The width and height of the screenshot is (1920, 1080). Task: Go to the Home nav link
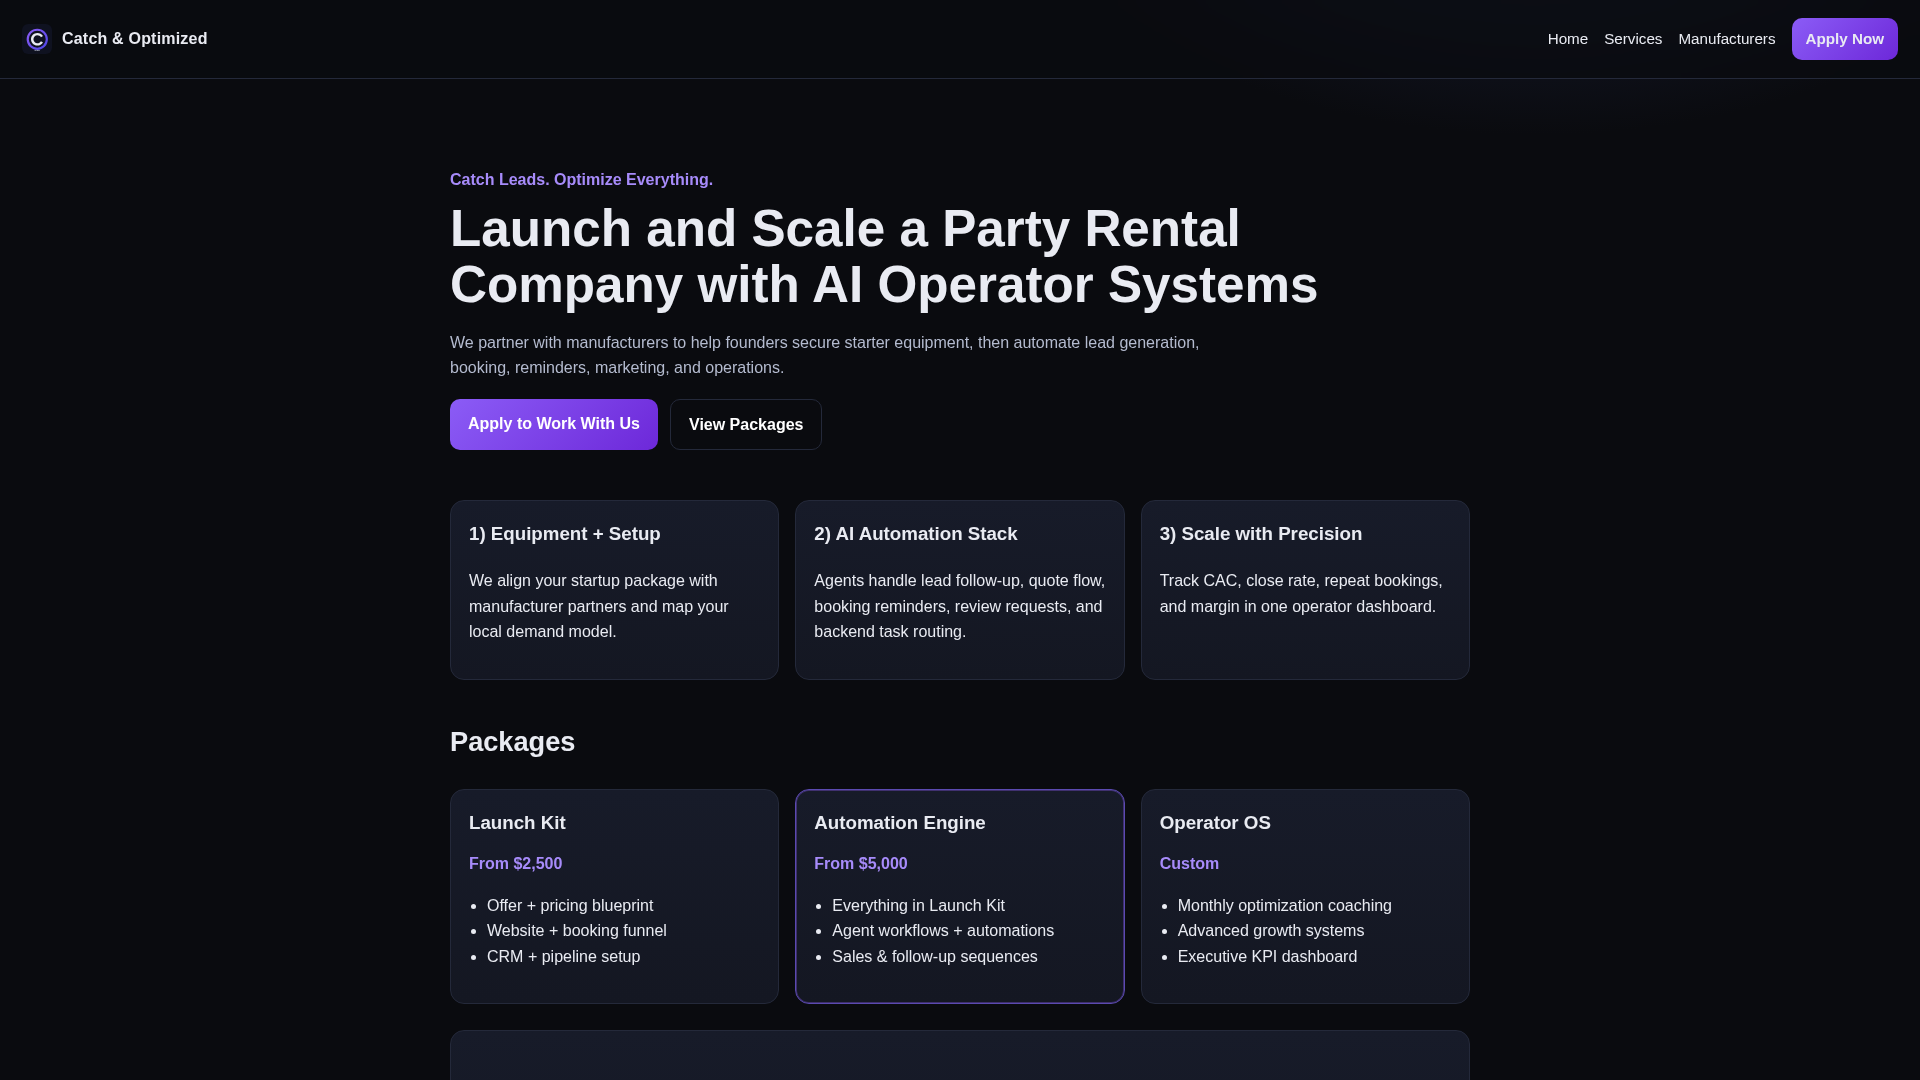click(x=1567, y=39)
